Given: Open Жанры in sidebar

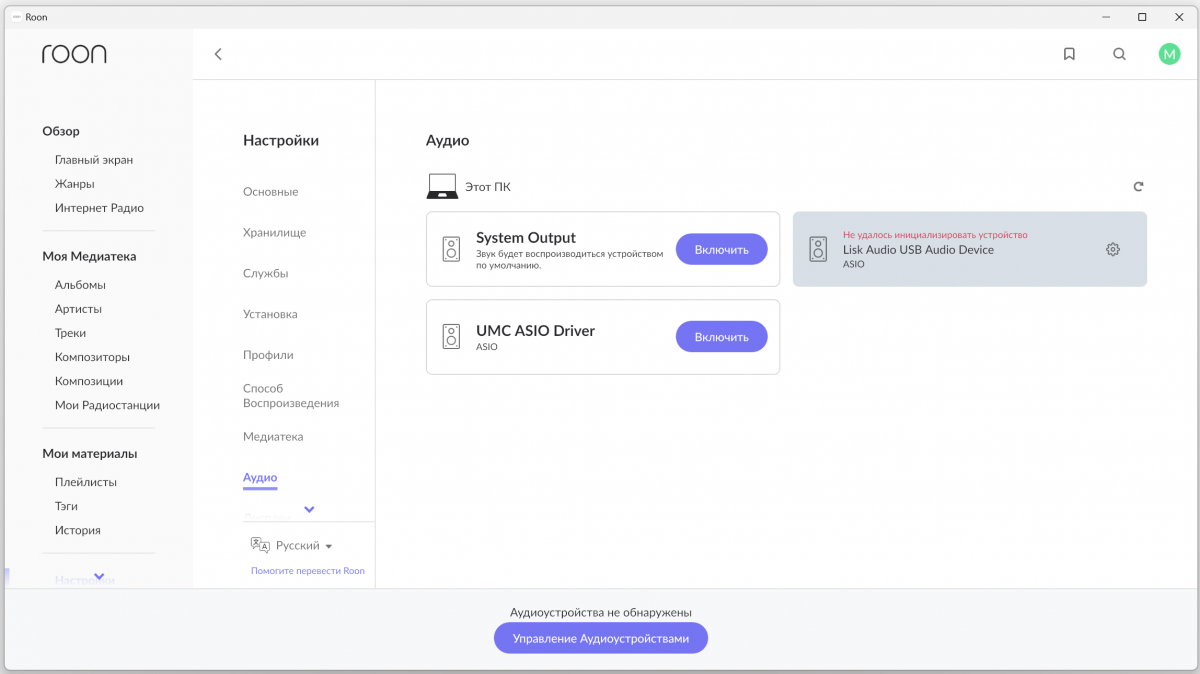Looking at the screenshot, I should [x=75, y=184].
